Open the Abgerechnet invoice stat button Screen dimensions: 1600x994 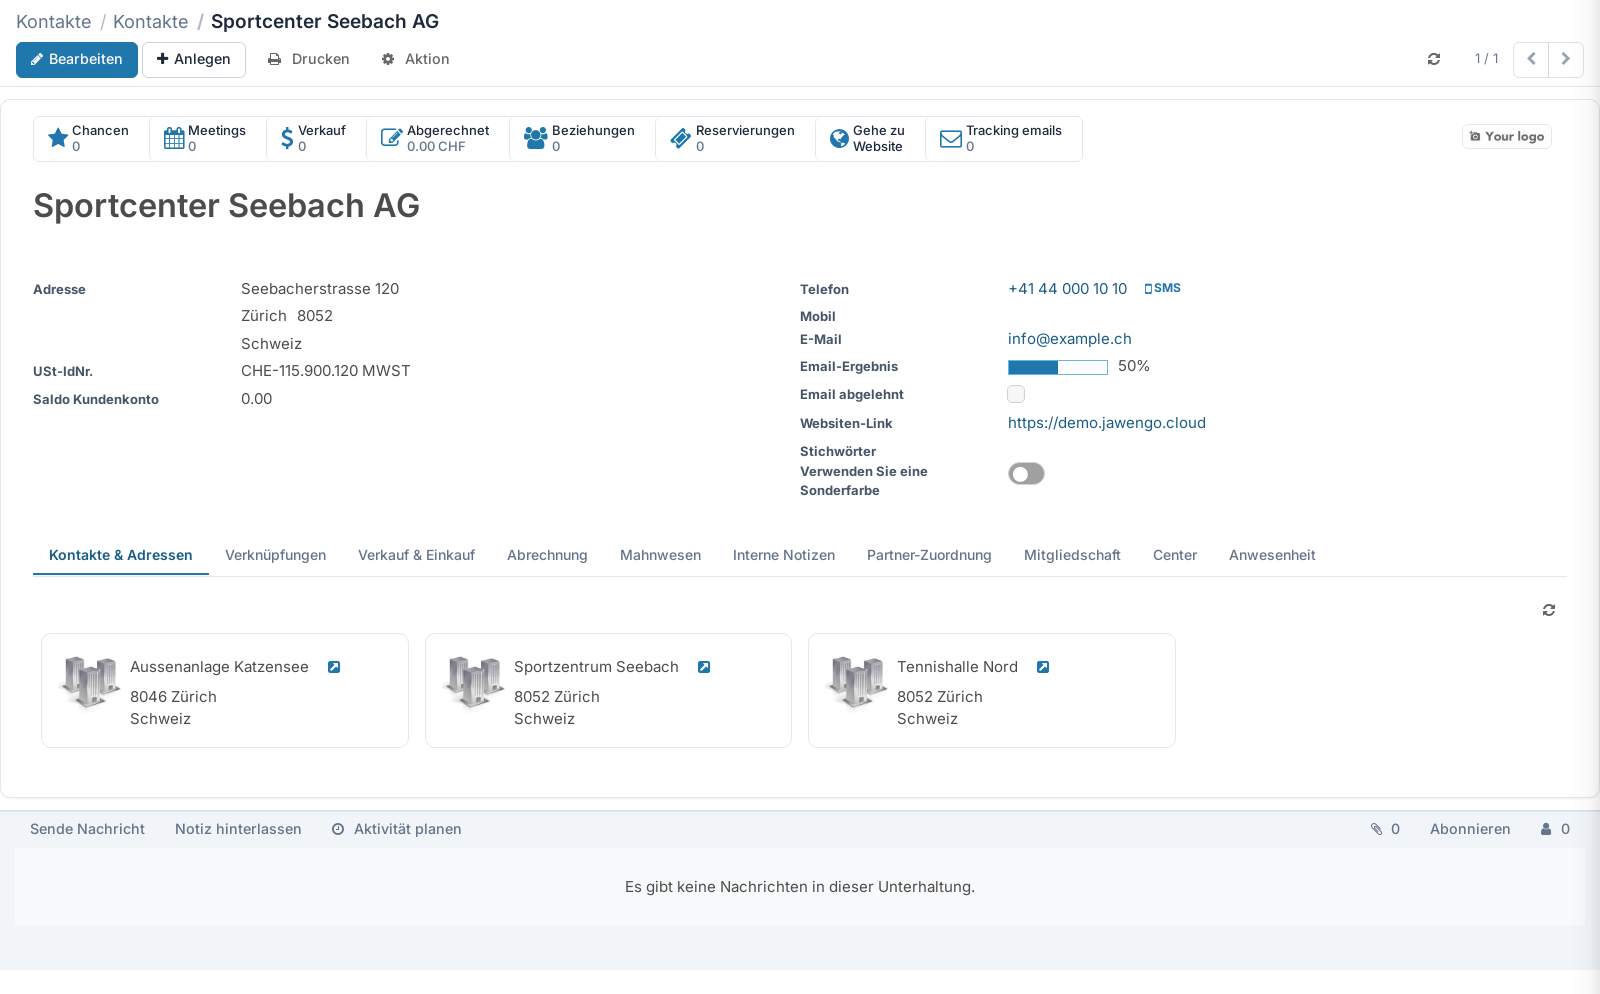tap(438, 139)
